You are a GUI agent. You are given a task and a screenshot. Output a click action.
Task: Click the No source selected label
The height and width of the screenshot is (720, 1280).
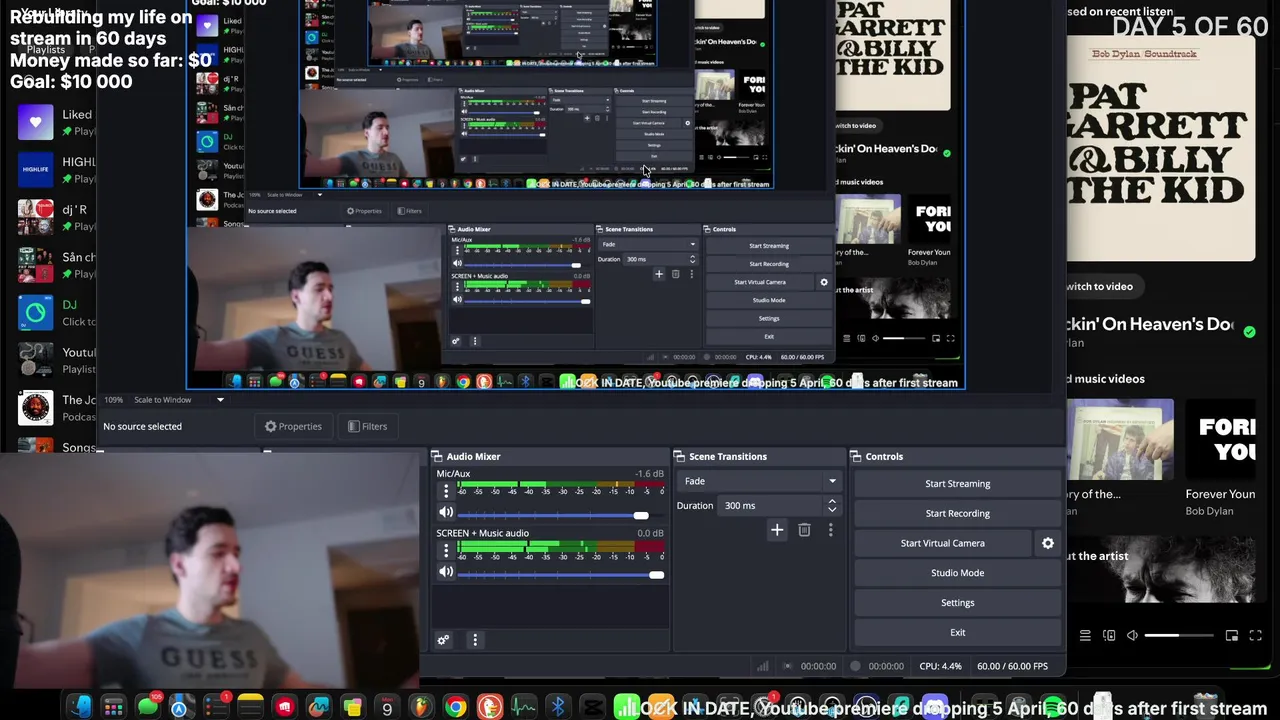142,426
